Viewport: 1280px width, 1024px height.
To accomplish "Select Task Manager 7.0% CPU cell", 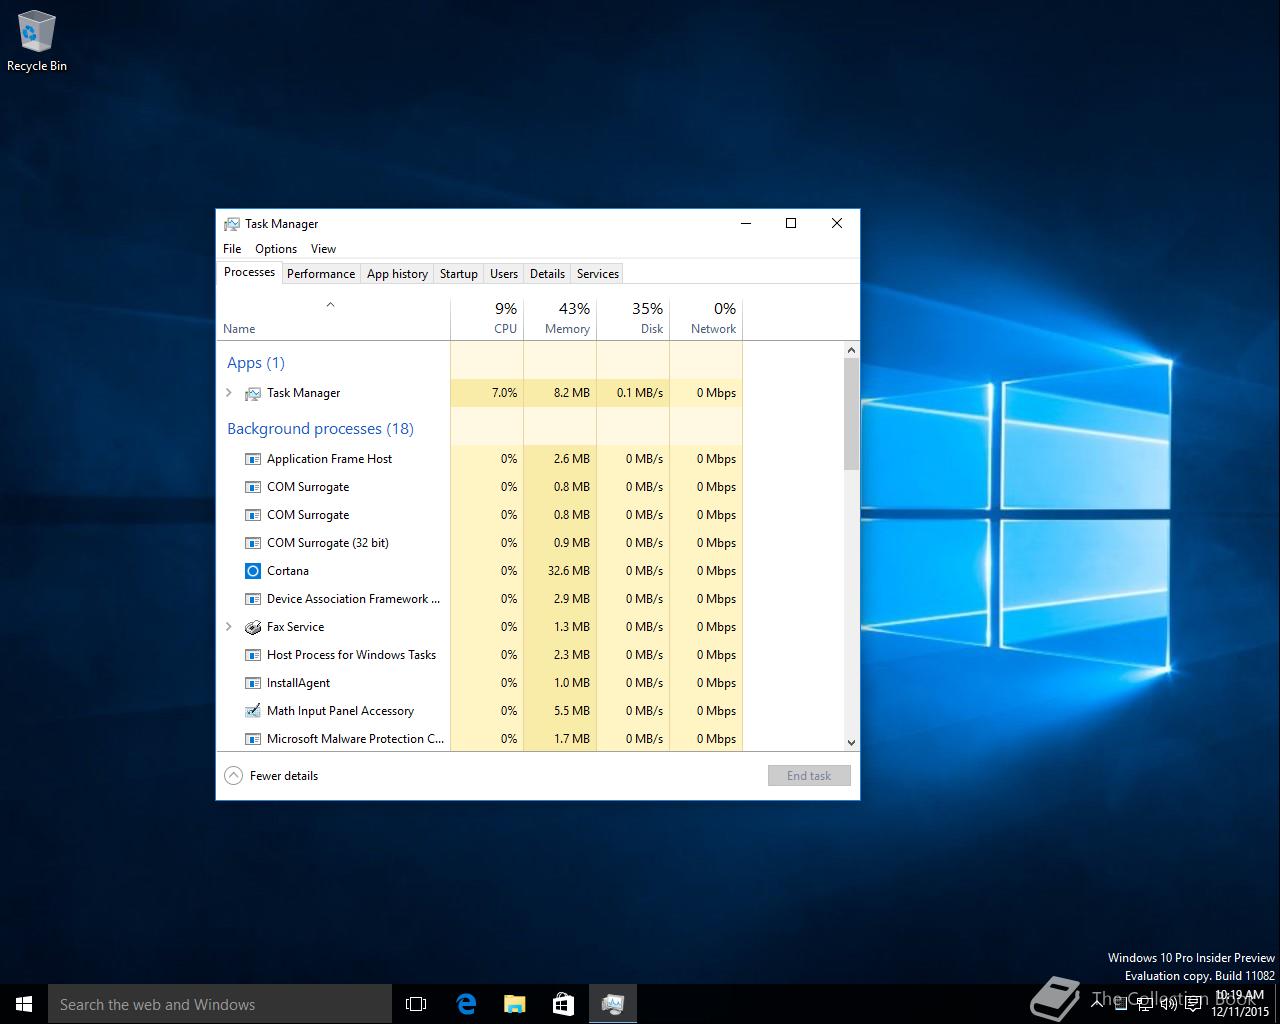I will point(487,393).
